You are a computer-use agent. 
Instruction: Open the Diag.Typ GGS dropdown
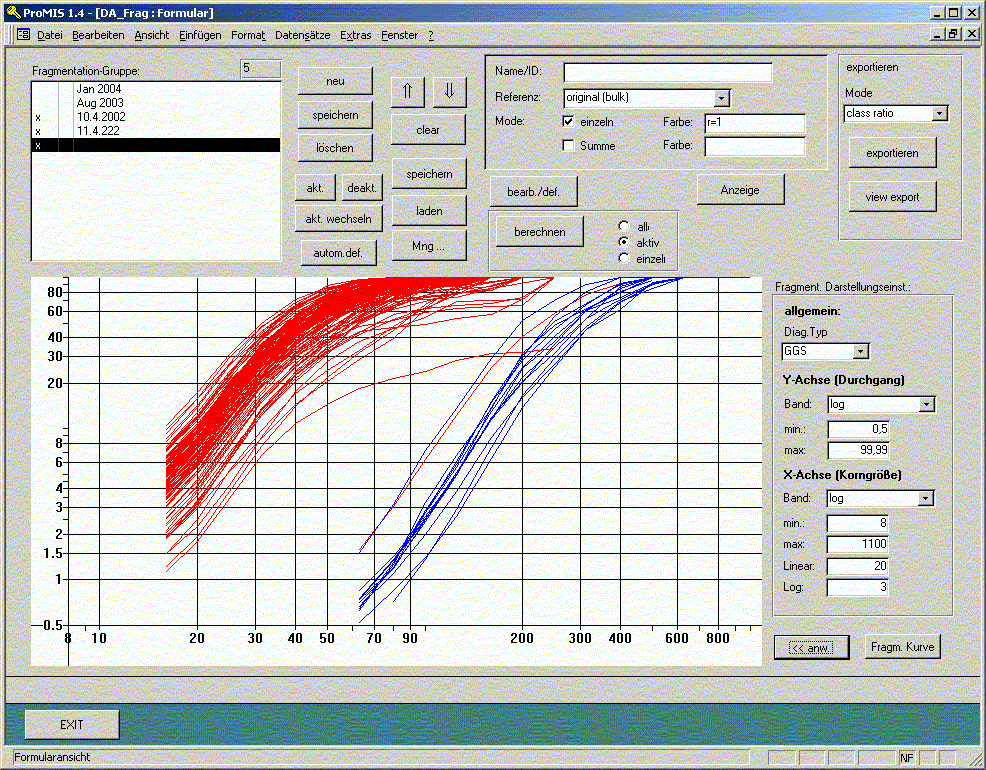(x=861, y=352)
